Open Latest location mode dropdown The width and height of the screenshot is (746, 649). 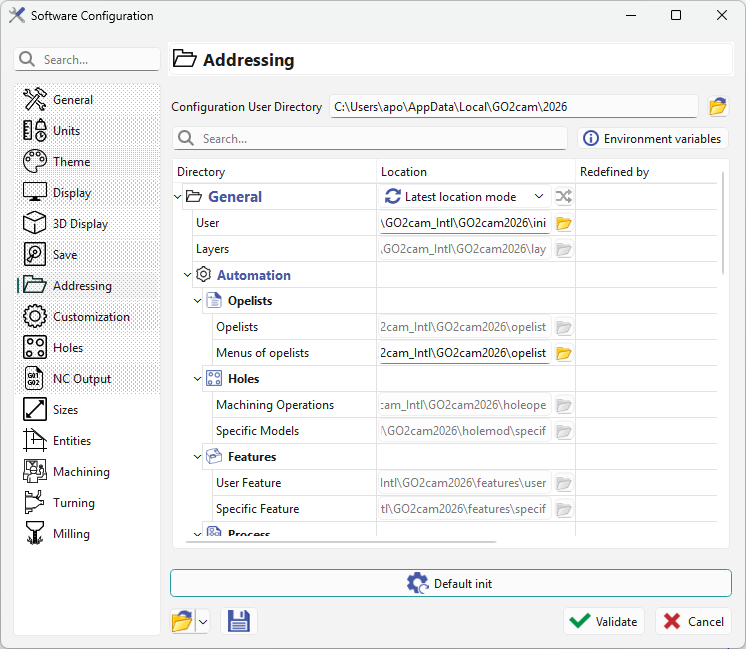point(465,197)
